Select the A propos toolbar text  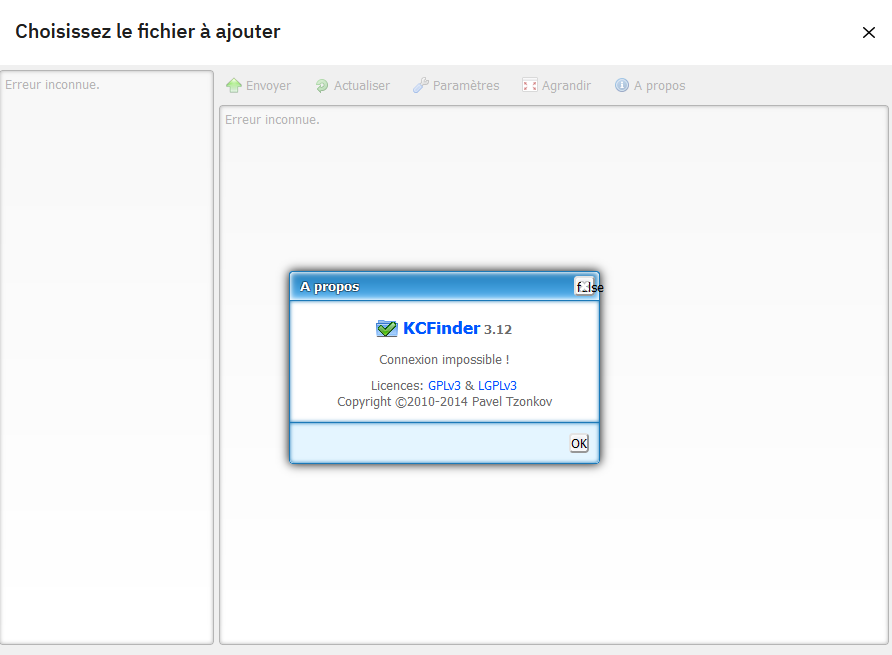[x=659, y=86]
